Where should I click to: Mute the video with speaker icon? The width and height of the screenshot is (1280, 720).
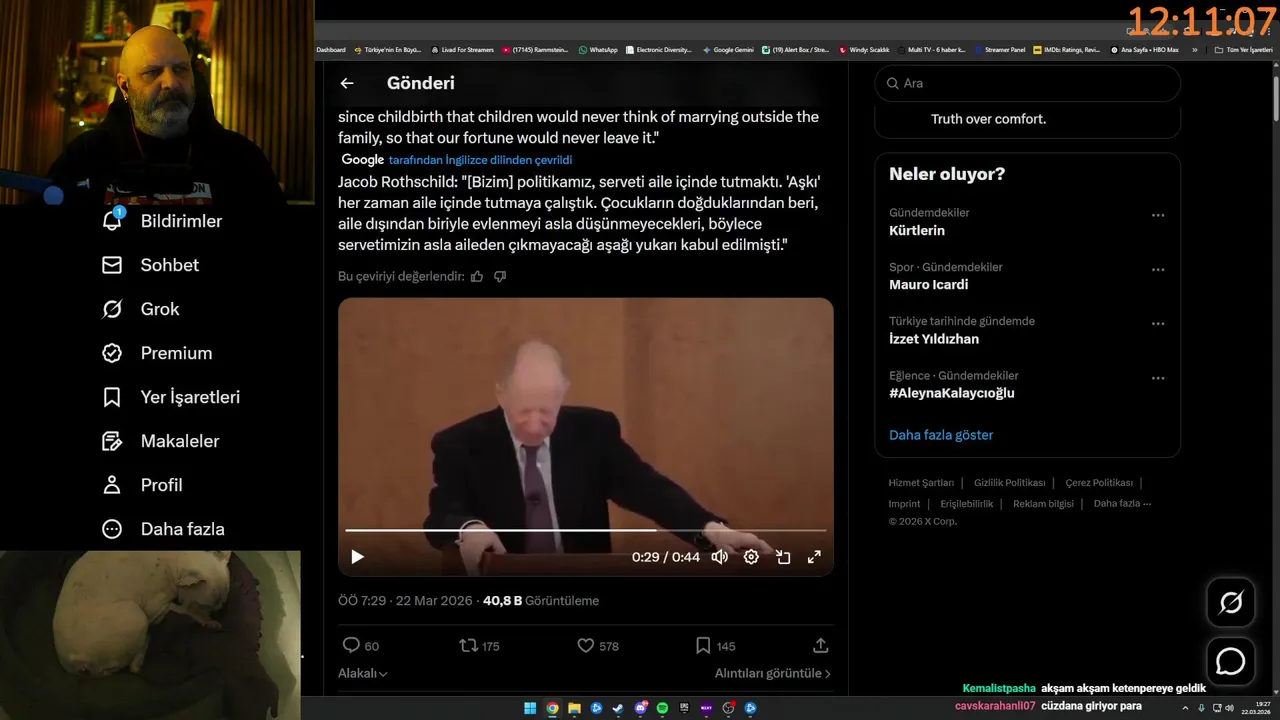pyautogui.click(x=719, y=557)
